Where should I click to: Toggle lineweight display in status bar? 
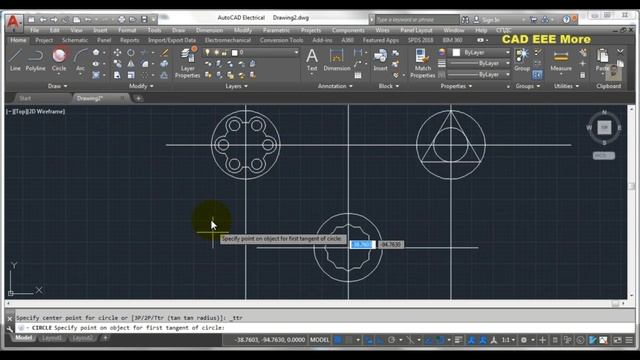pos(458,340)
